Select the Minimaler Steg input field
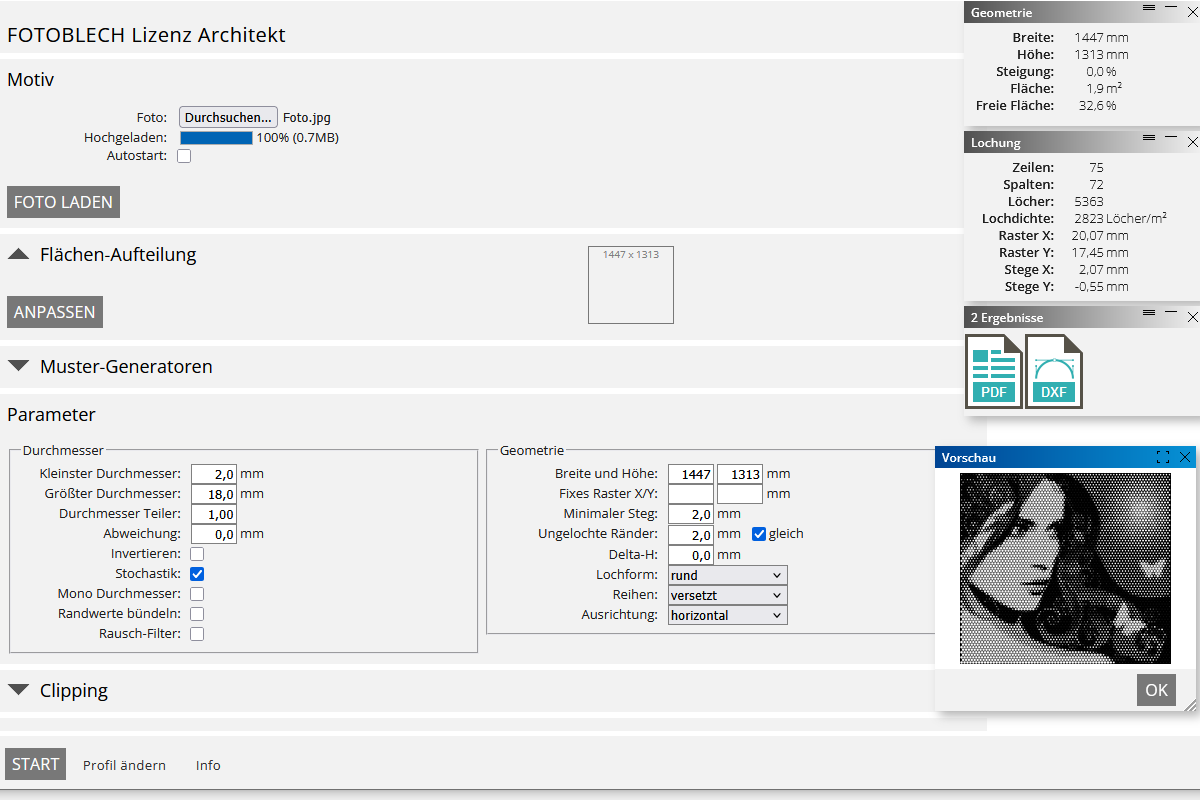Screen dimensions: 1200x800 [x=691, y=514]
